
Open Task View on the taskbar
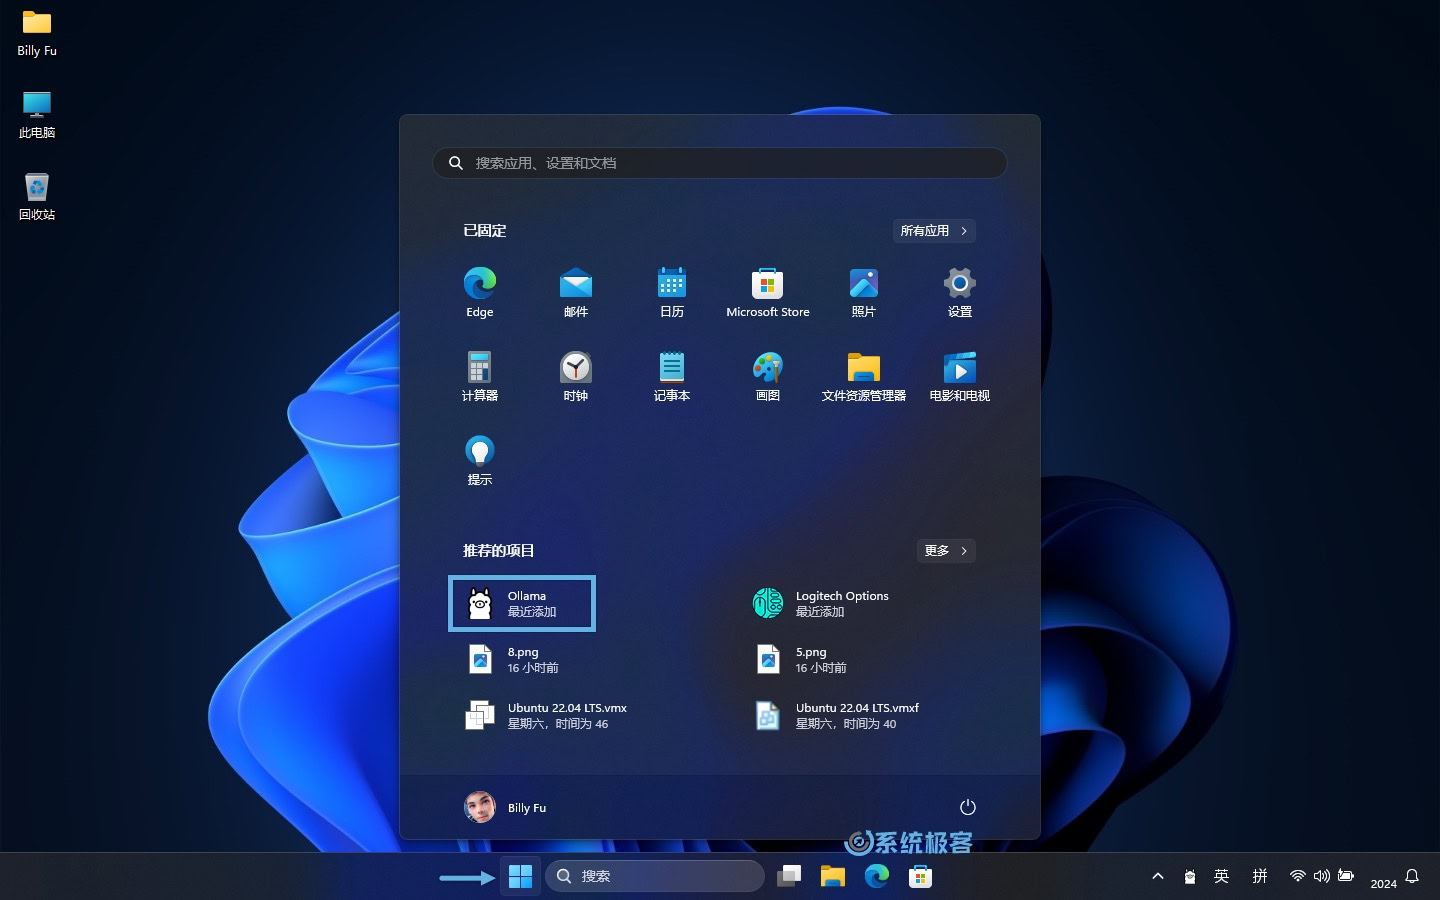(x=789, y=876)
